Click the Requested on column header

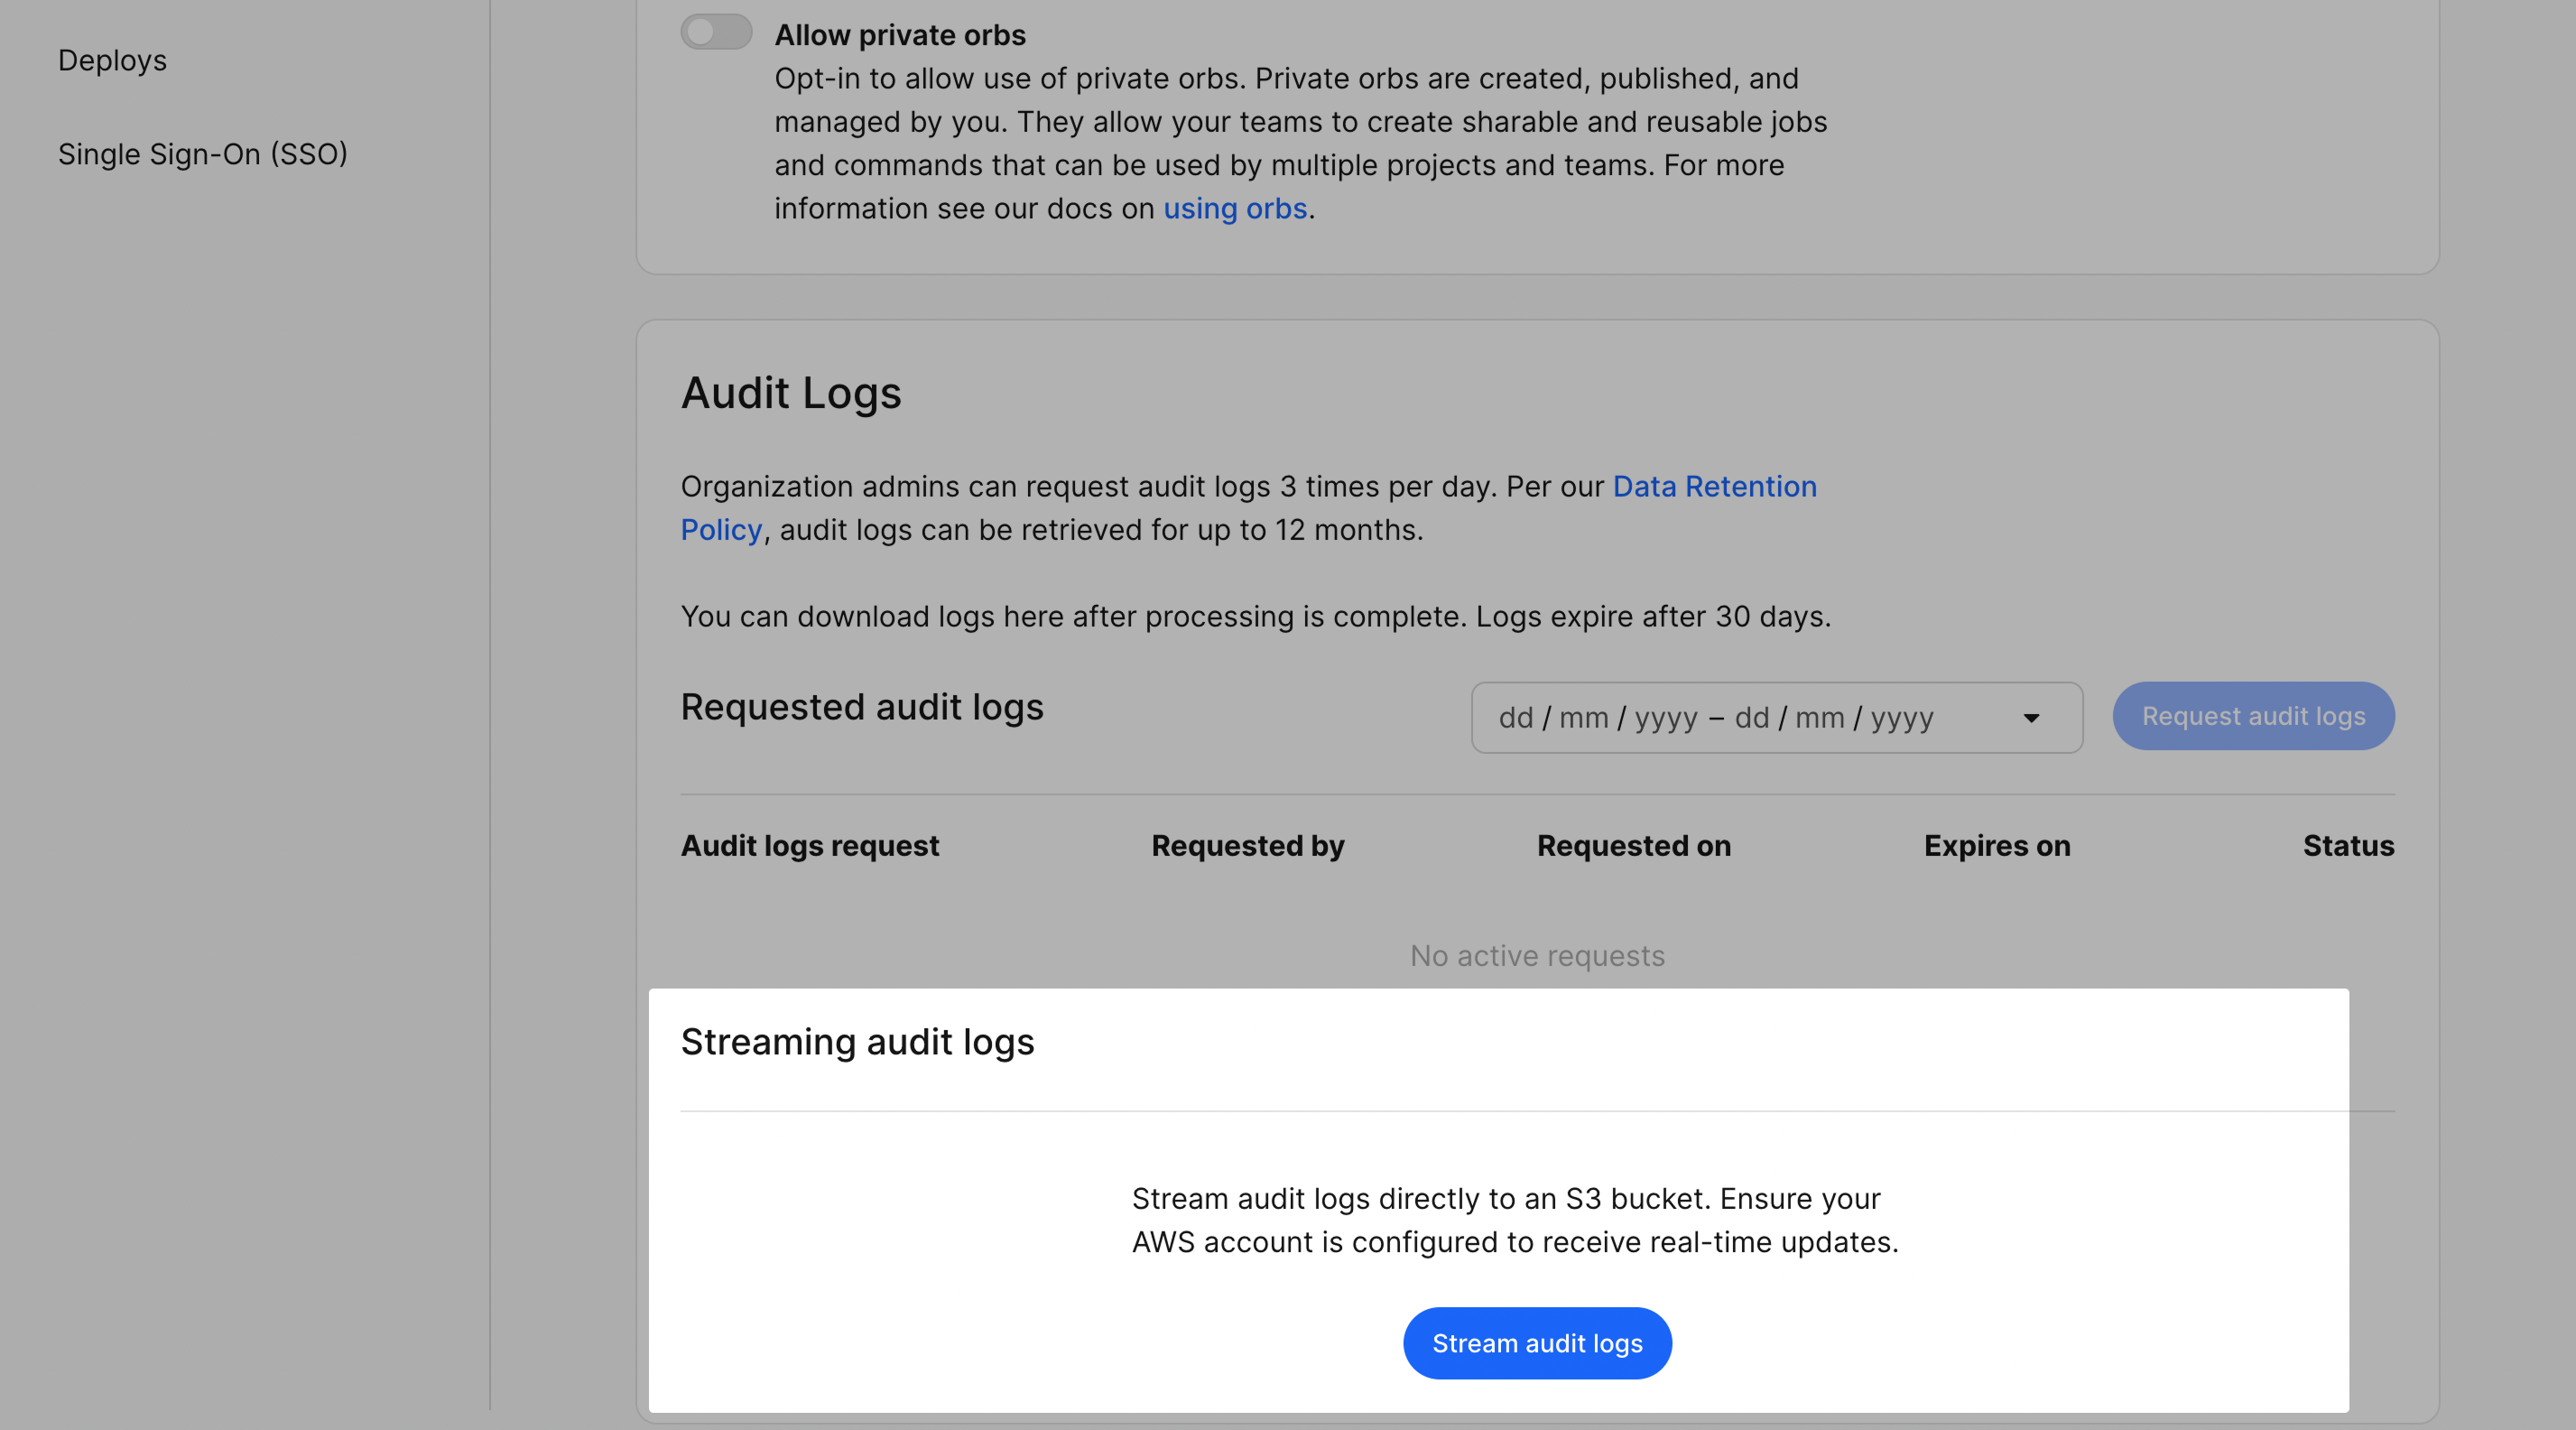(x=1633, y=846)
